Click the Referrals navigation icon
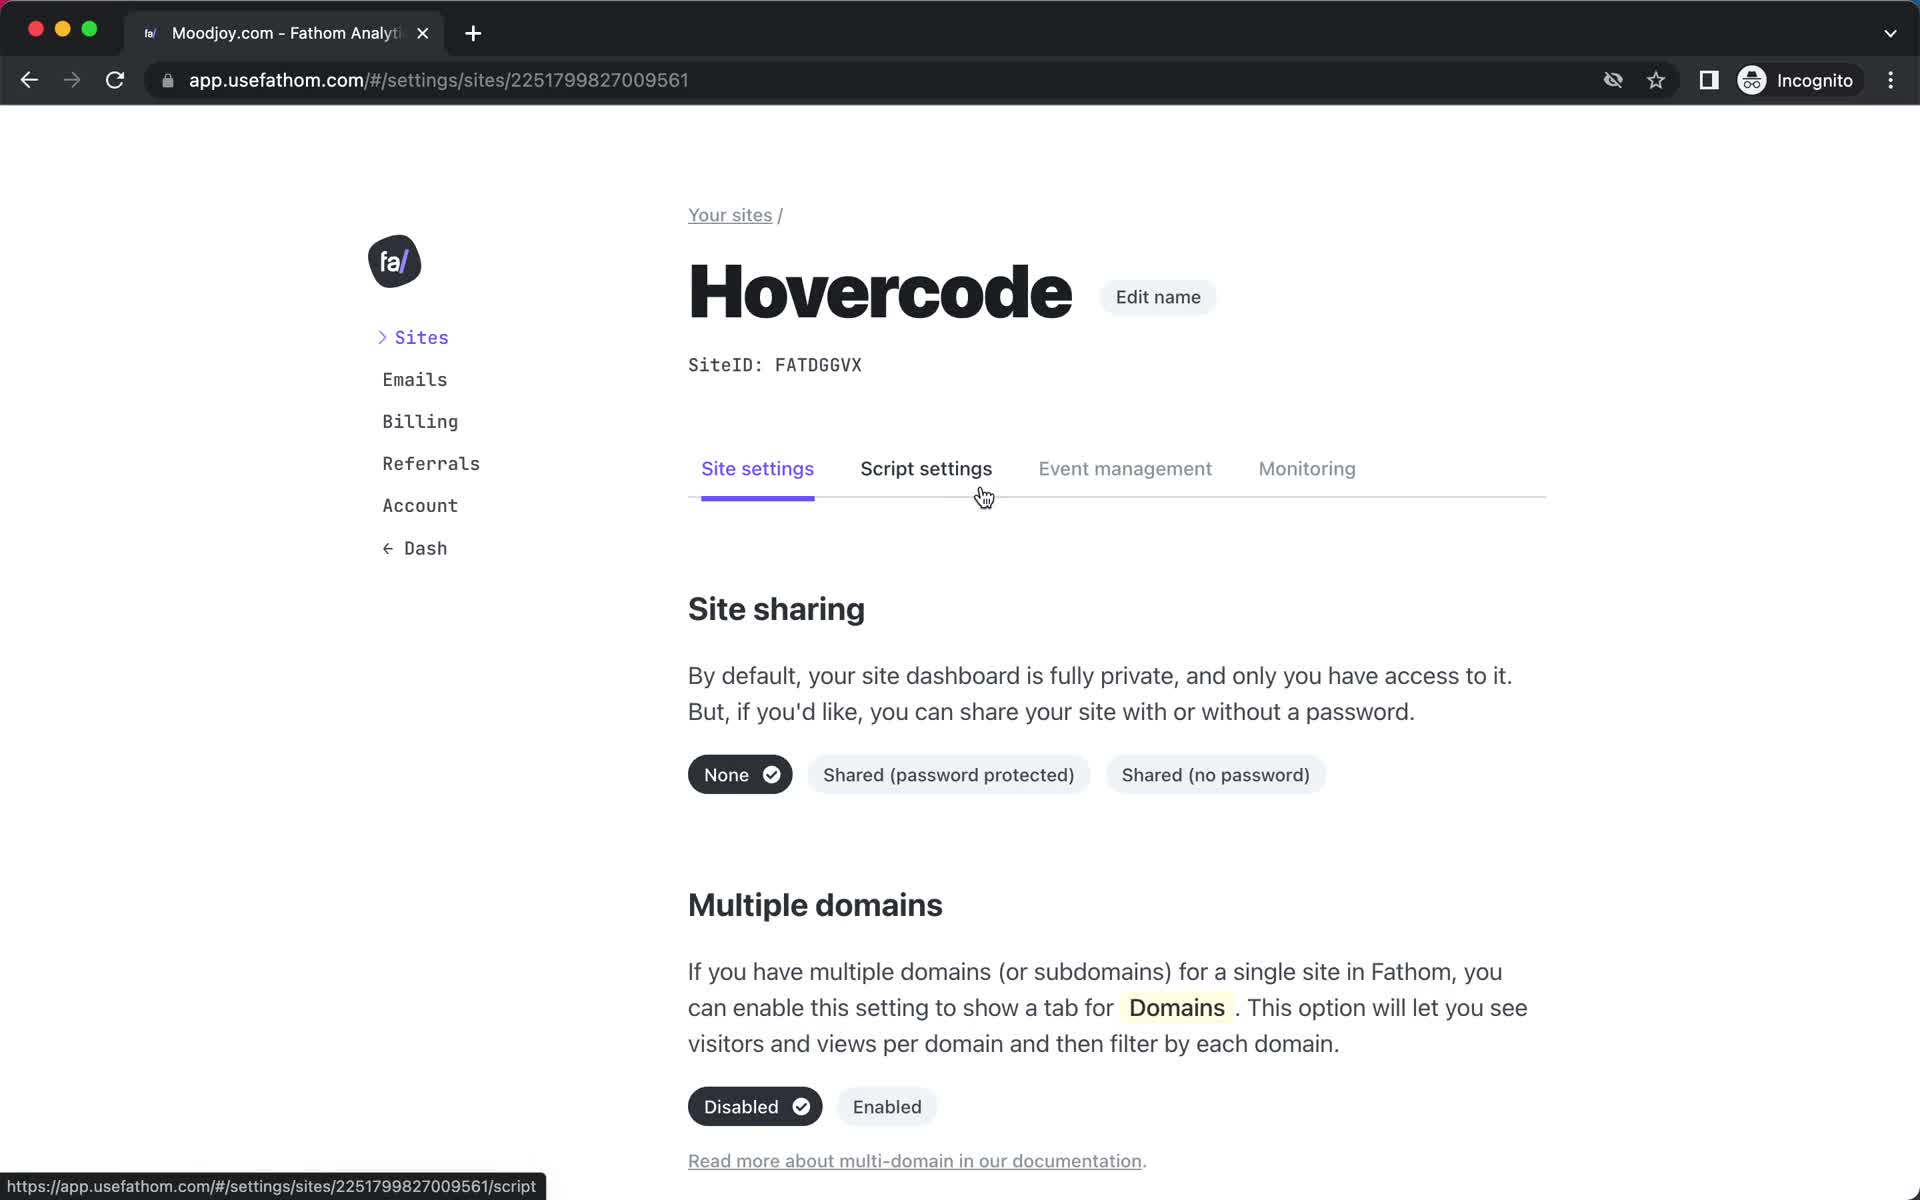Image resolution: width=1920 pixels, height=1200 pixels. 431,463
